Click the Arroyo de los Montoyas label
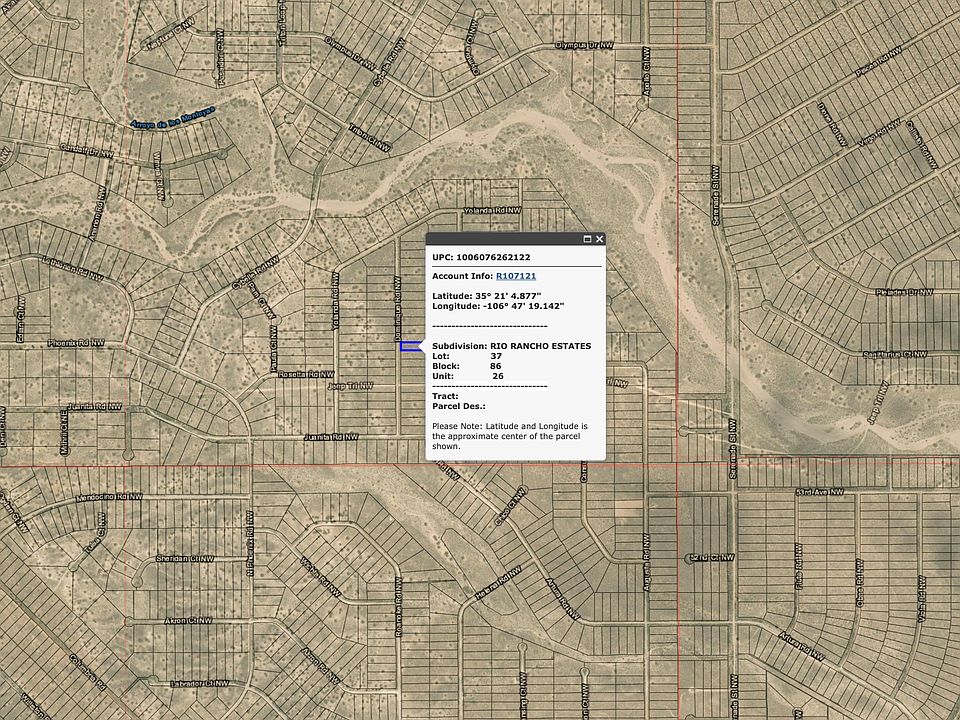This screenshot has width=960, height=720. (172, 118)
